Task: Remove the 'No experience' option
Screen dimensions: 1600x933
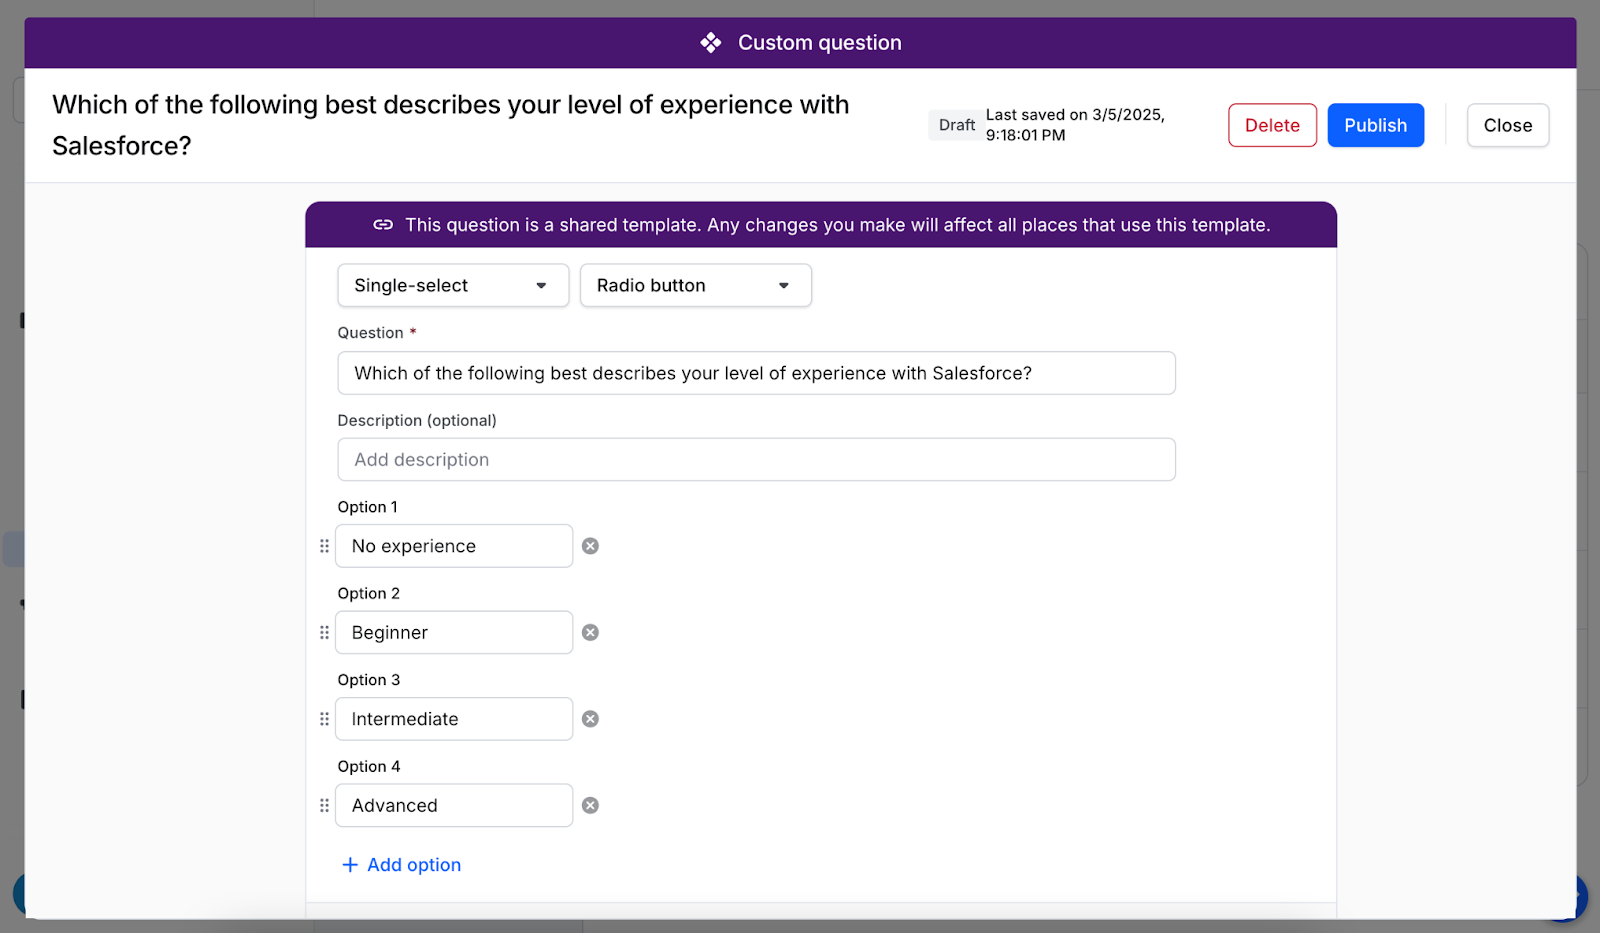Action: 590,546
